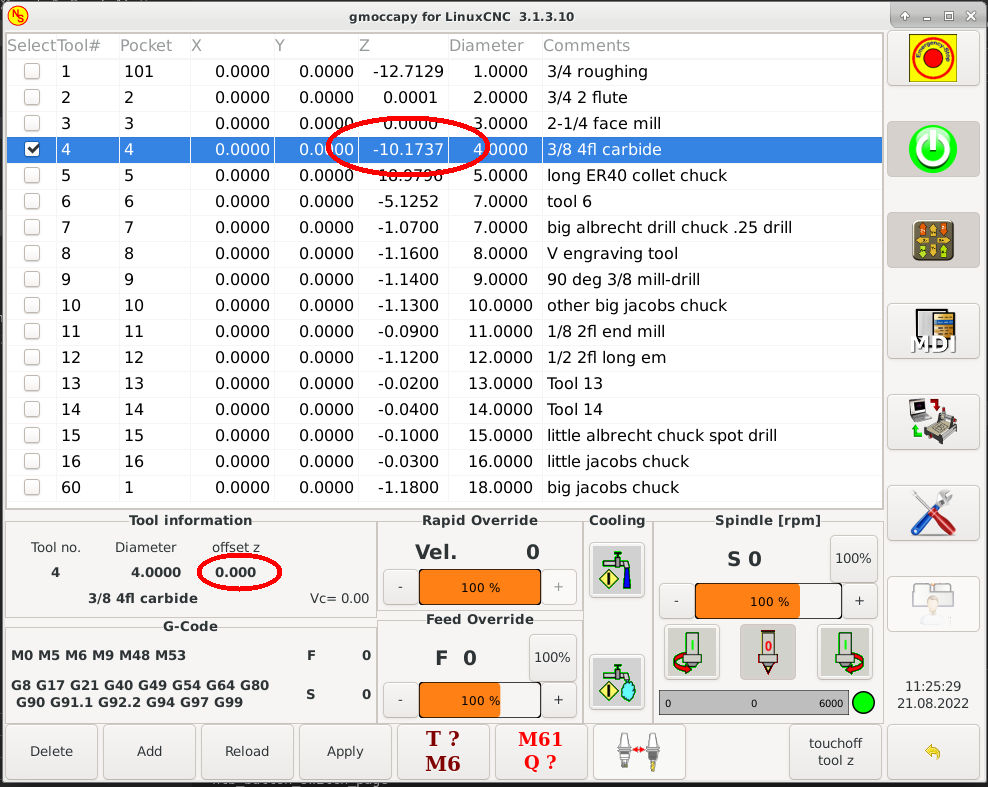Turn on mist coolant
The image size is (988, 787).
(x=617, y=682)
